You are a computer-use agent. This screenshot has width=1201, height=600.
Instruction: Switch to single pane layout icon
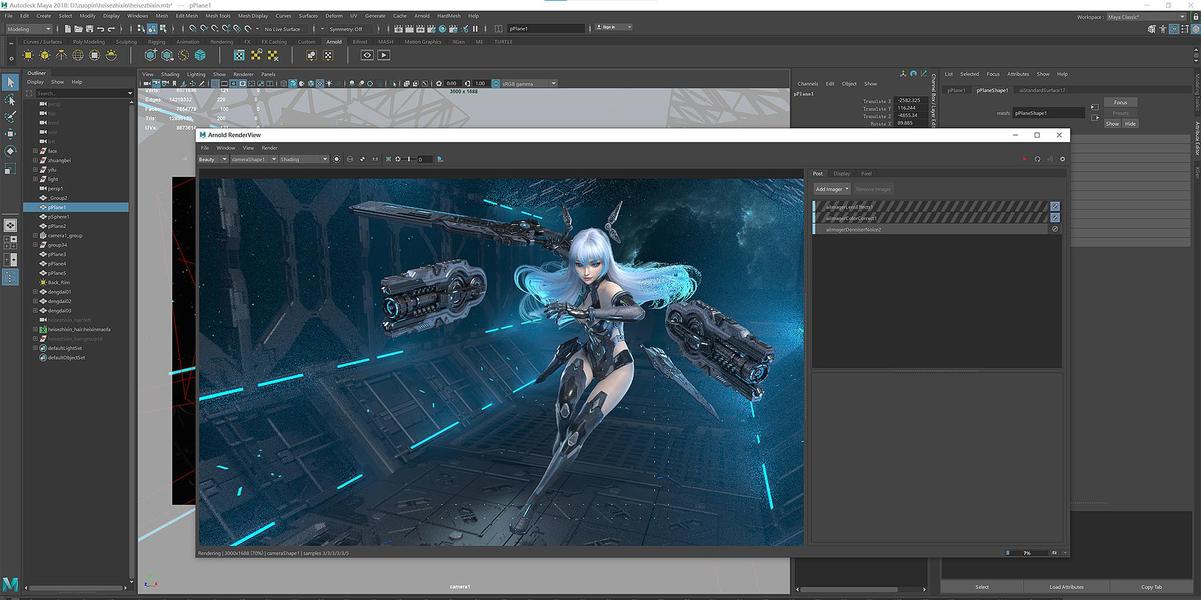[10, 226]
